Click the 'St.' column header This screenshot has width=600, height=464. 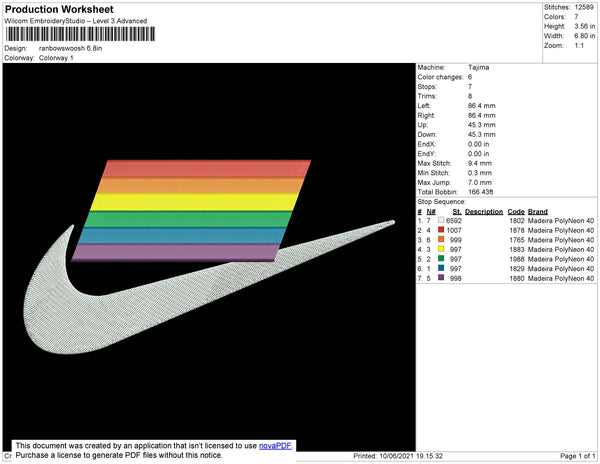457,212
